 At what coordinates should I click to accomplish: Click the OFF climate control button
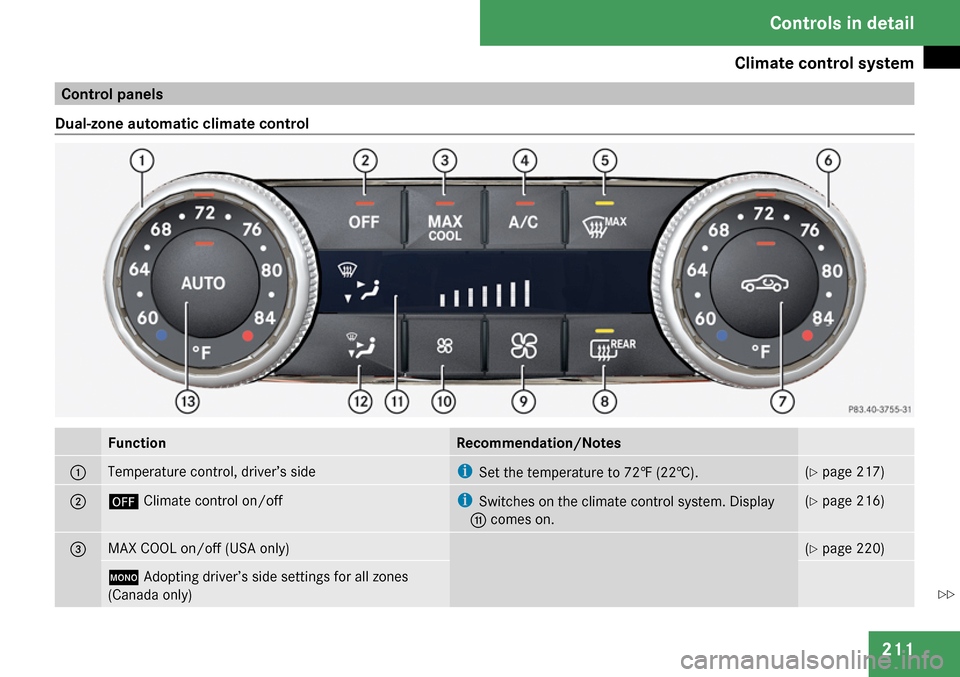point(364,218)
